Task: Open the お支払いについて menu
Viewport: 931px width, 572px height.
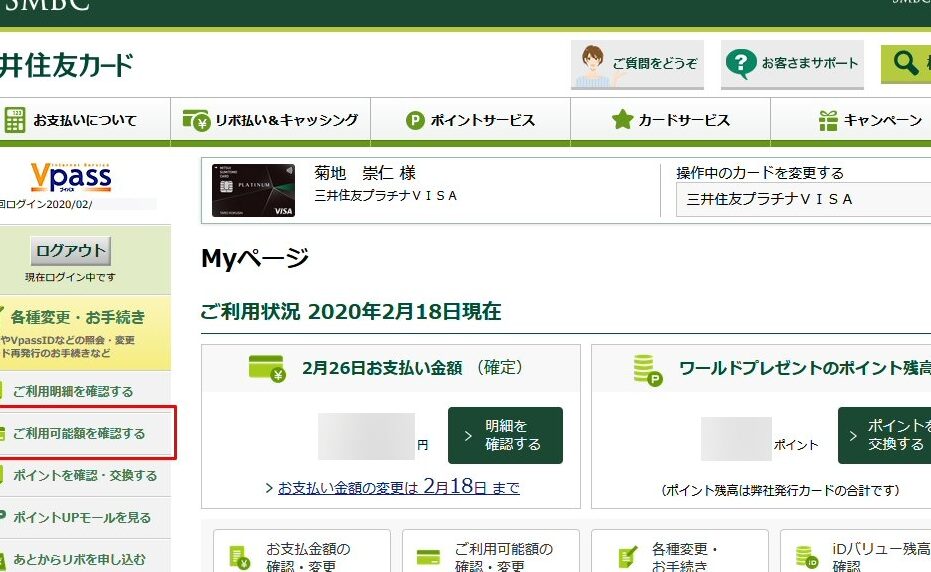Action: (85, 121)
